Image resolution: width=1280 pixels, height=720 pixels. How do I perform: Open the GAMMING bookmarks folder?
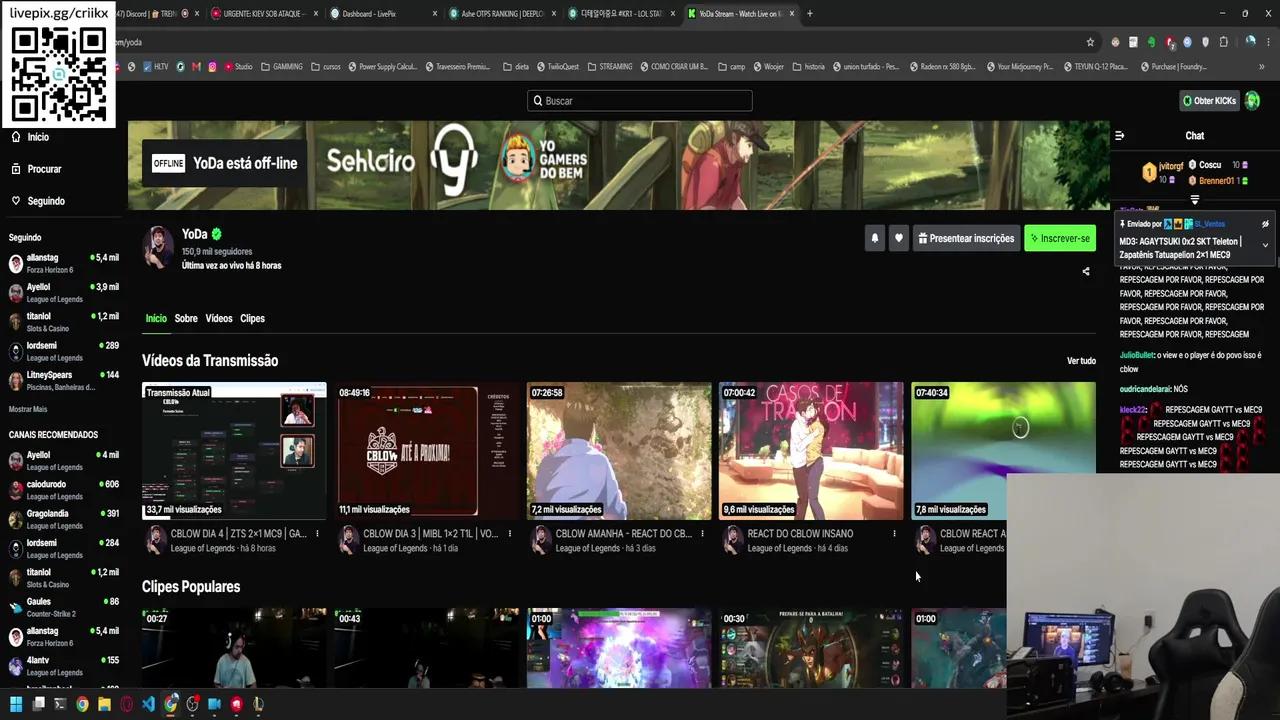(x=282, y=67)
